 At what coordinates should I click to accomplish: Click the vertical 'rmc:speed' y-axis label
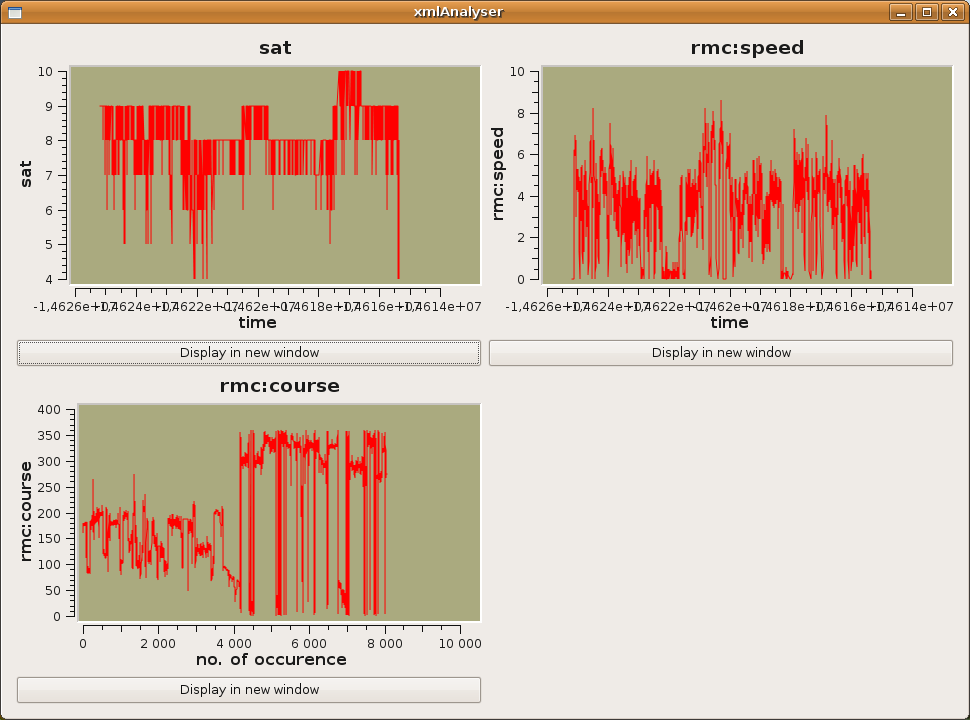(498, 174)
